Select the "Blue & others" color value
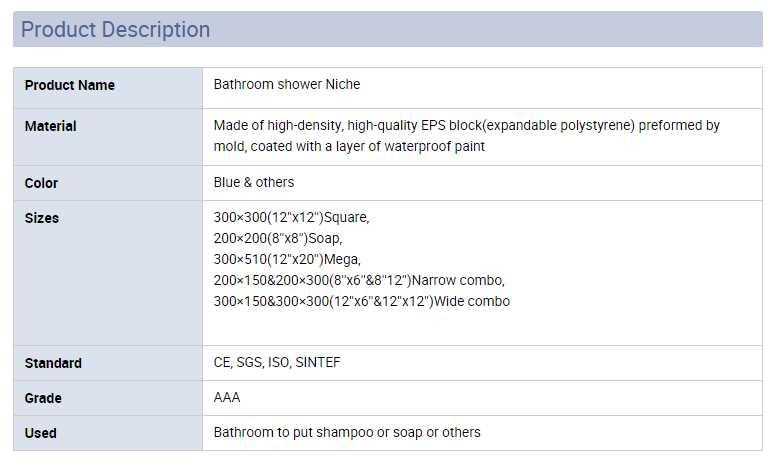 pyautogui.click(x=254, y=183)
